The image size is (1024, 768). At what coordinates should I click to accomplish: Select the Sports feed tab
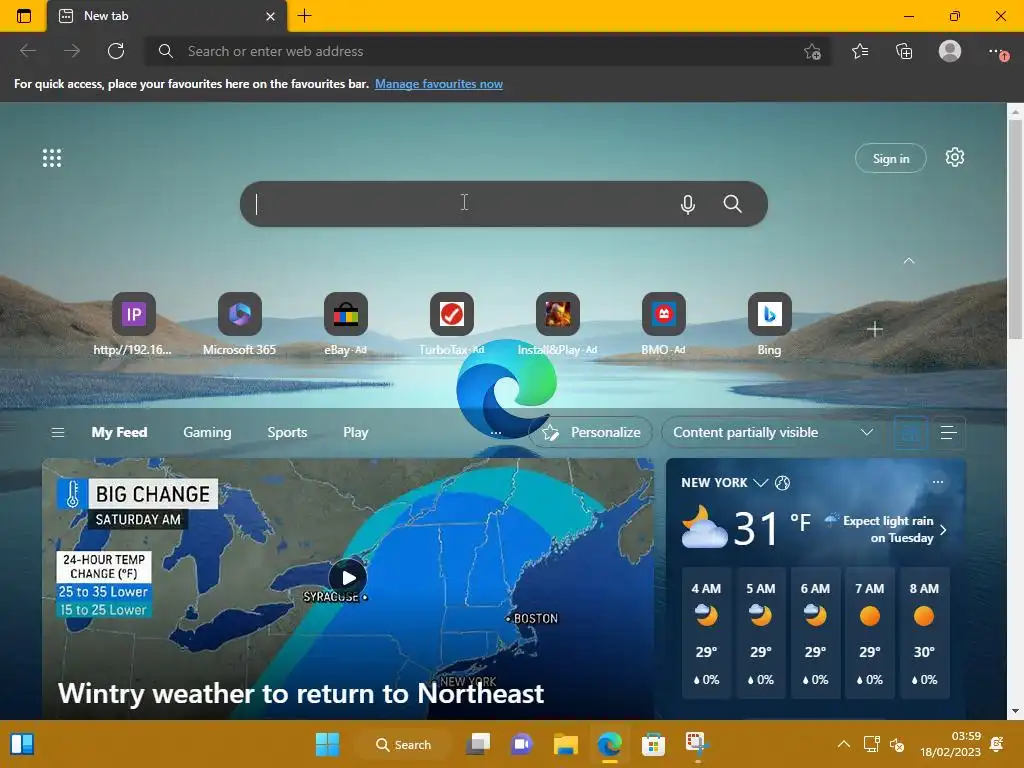point(287,432)
